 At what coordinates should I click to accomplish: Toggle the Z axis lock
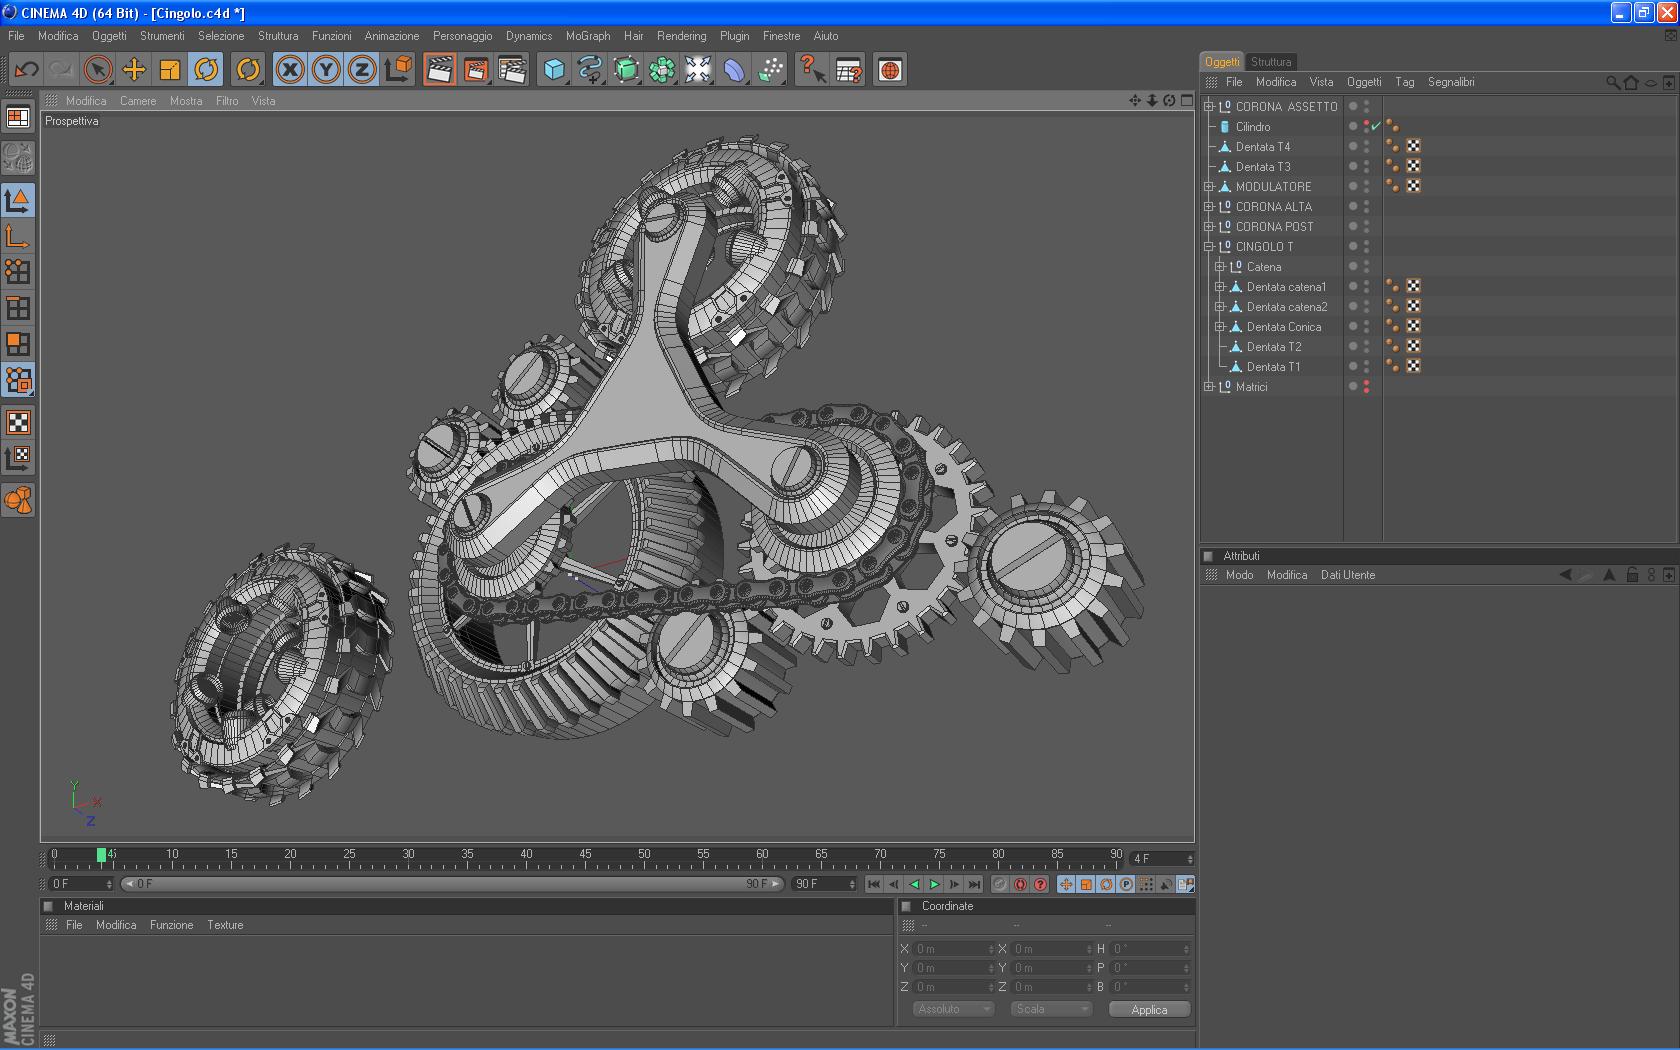pos(362,70)
